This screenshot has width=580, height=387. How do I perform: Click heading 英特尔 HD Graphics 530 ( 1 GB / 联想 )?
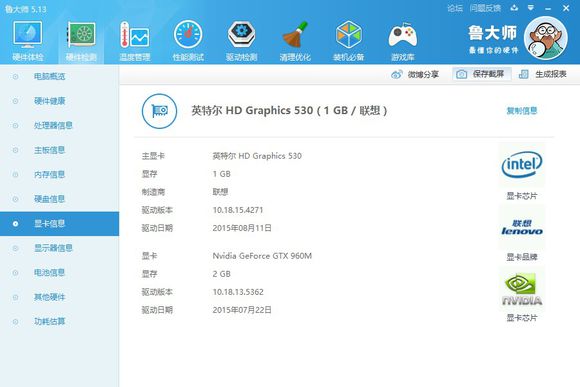289,110
